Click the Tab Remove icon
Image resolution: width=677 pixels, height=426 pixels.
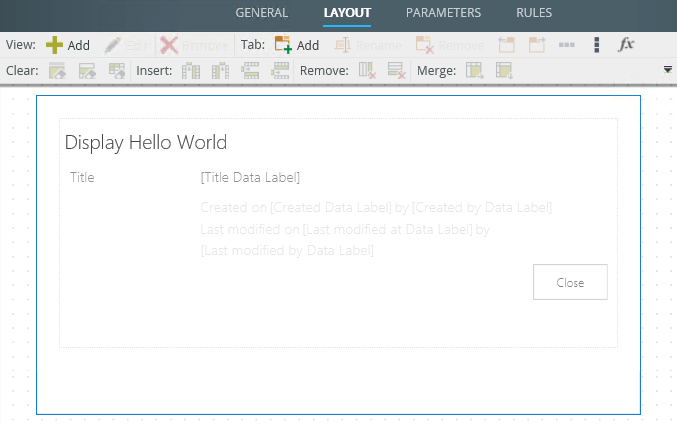[424, 45]
